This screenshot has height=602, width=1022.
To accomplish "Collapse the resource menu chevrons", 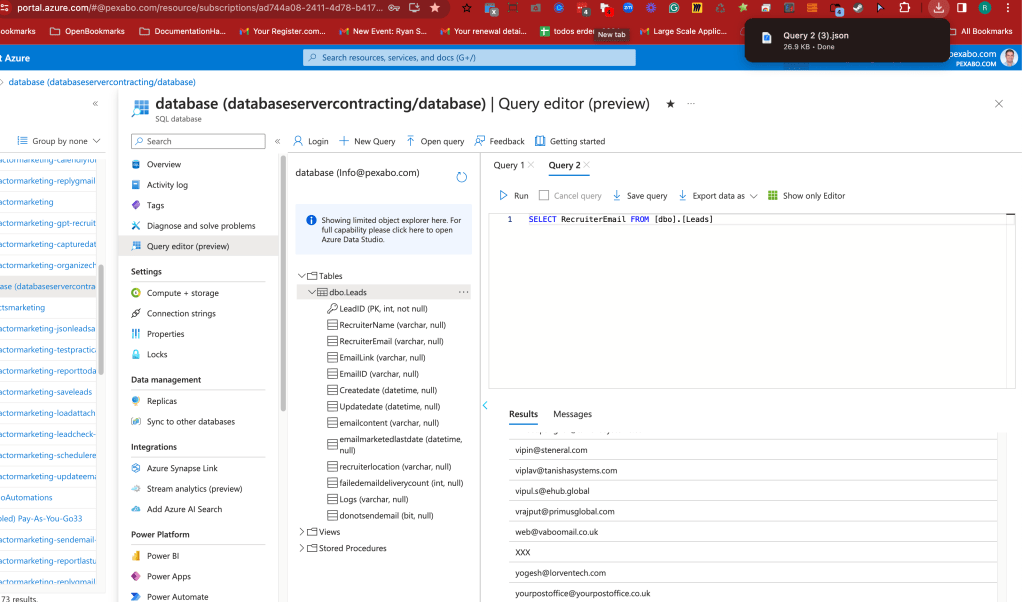I will coord(277,141).
